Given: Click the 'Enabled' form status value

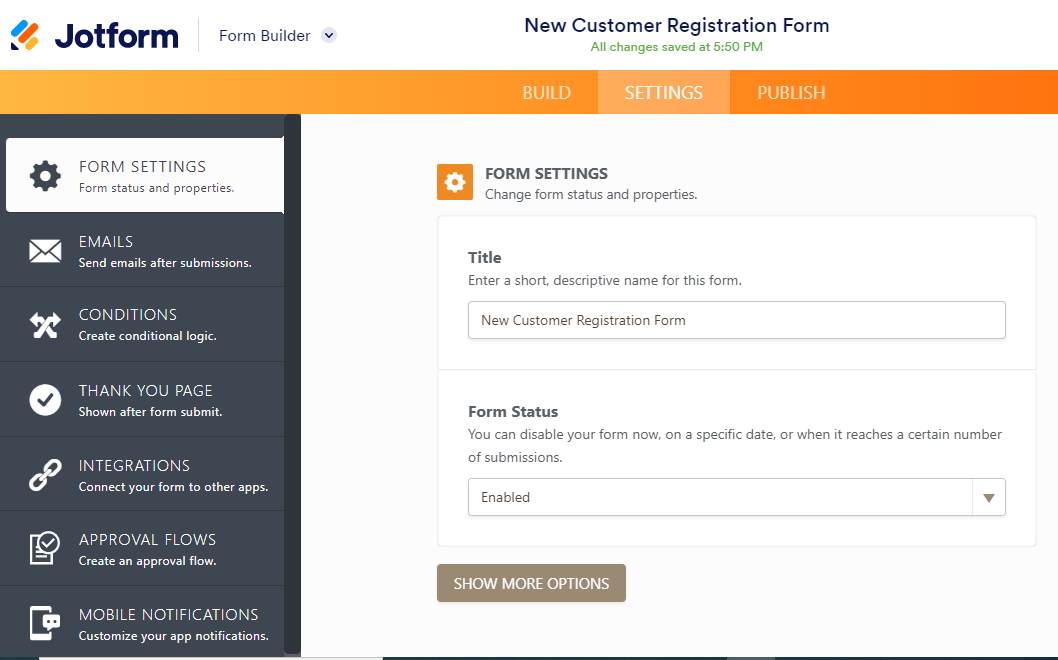Looking at the screenshot, I should click(505, 497).
